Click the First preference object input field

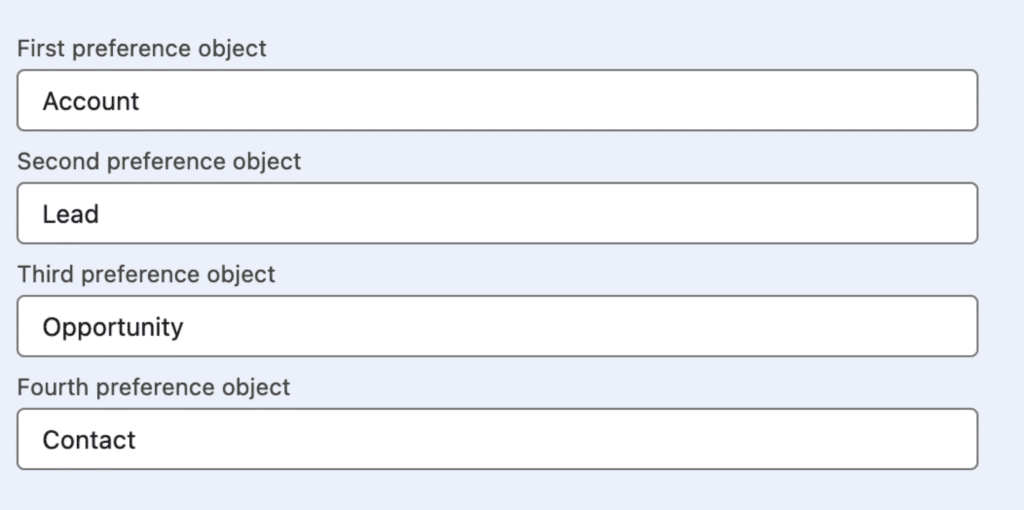[497, 100]
